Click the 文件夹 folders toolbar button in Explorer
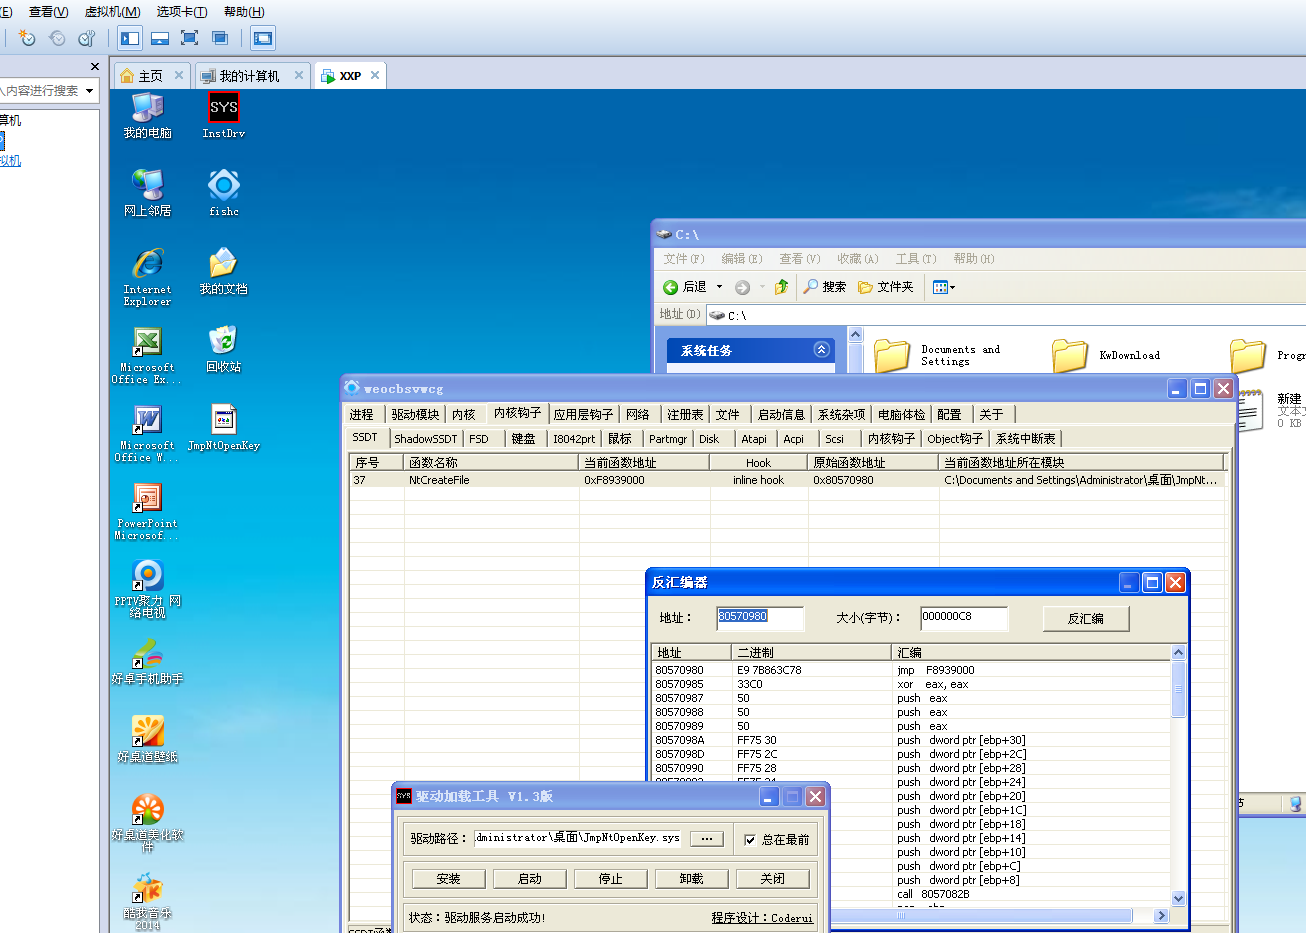The height and width of the screenshot is (933, 1306). [x=886, y=287]
